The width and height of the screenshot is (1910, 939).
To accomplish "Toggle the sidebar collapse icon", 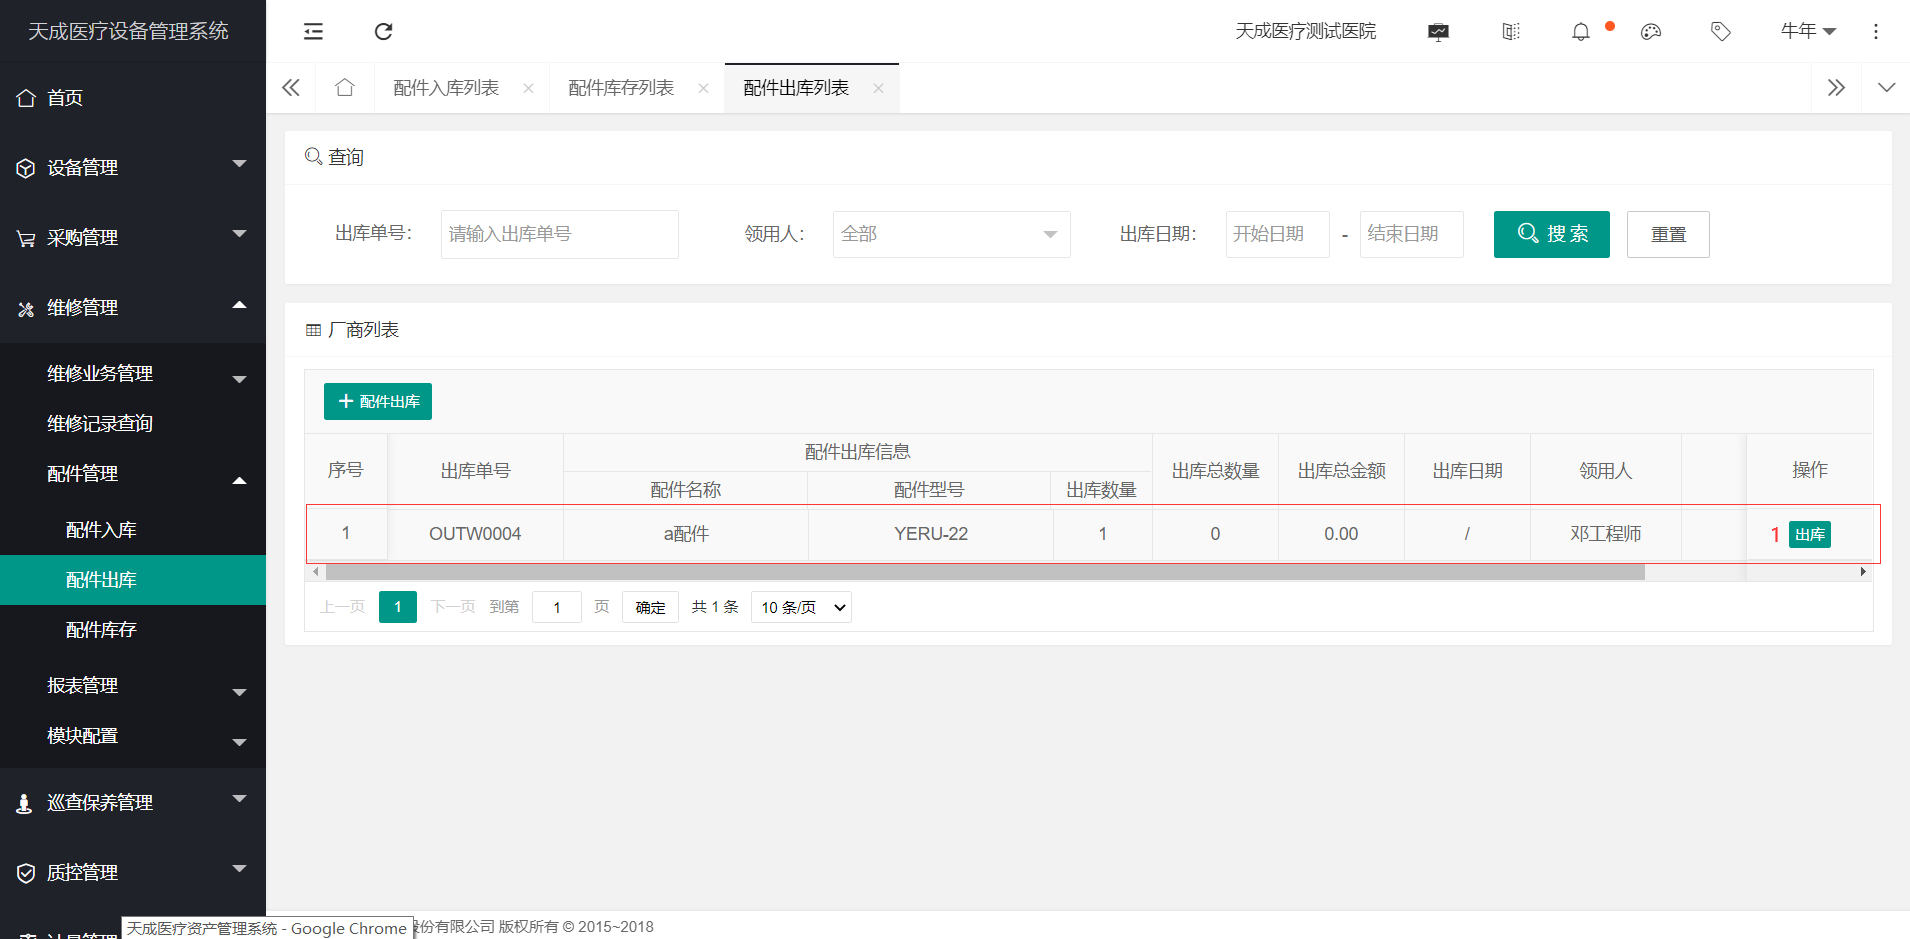I will (x=313, y=31).
